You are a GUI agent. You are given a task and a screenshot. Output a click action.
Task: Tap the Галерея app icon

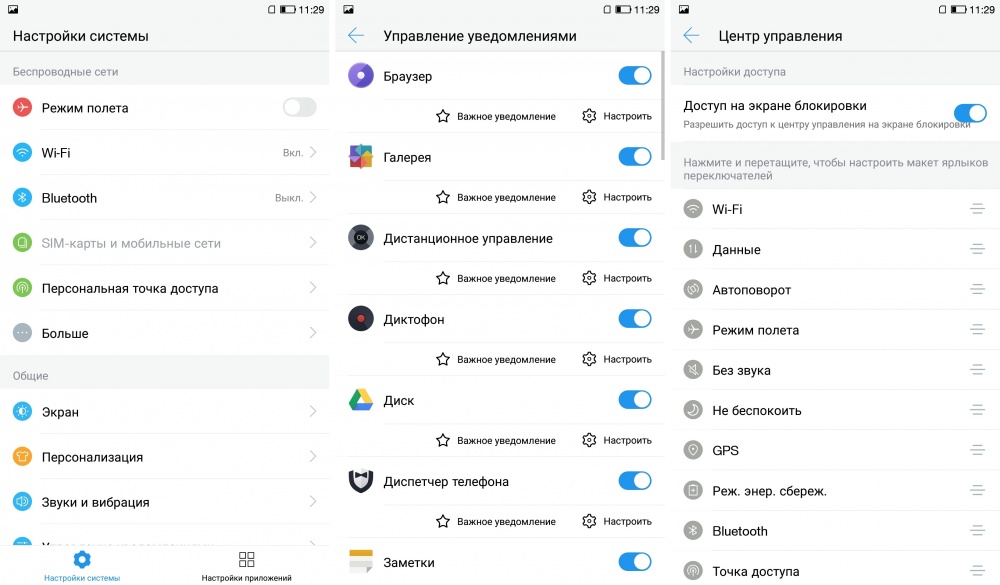[x=361, y=157]
